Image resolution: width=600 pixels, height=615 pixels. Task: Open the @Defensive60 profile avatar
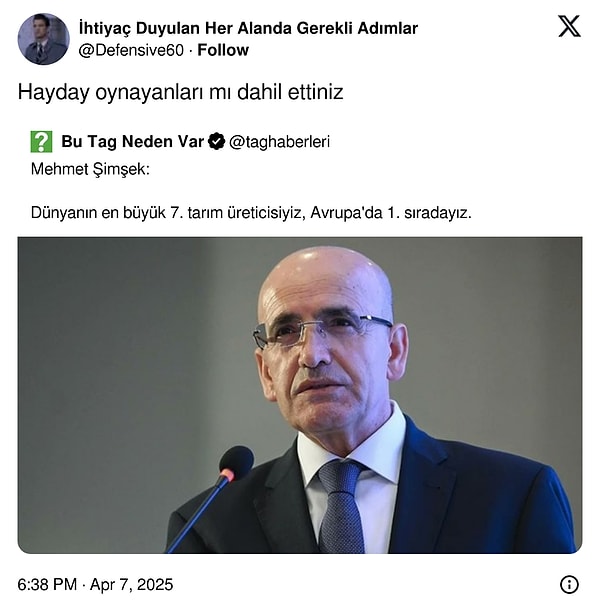click(44, 39)
